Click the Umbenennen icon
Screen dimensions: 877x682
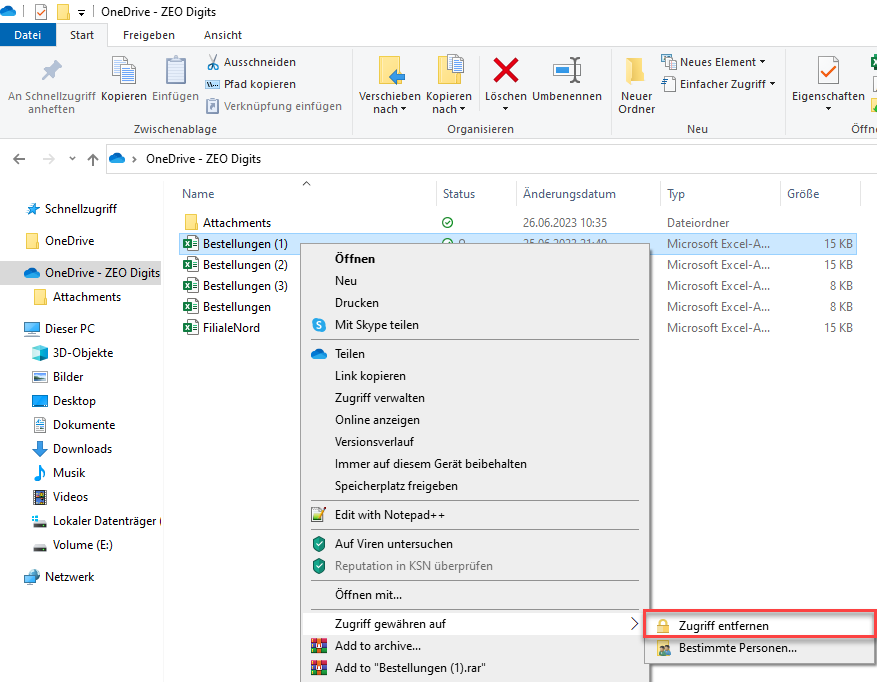pos(567,70)
